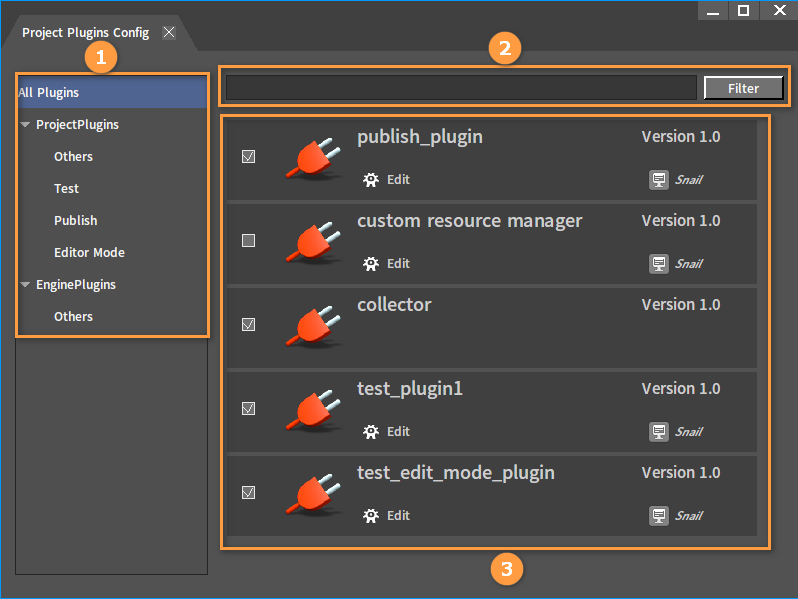This screenshot has width=798, height=599.
Task: Click the custom resource manager title text
Action: 469,221
